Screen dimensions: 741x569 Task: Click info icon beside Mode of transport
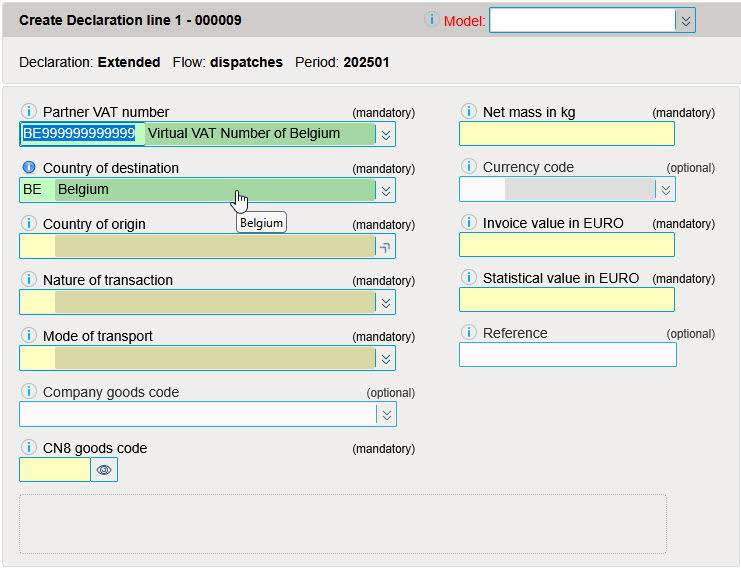point(28,336)
